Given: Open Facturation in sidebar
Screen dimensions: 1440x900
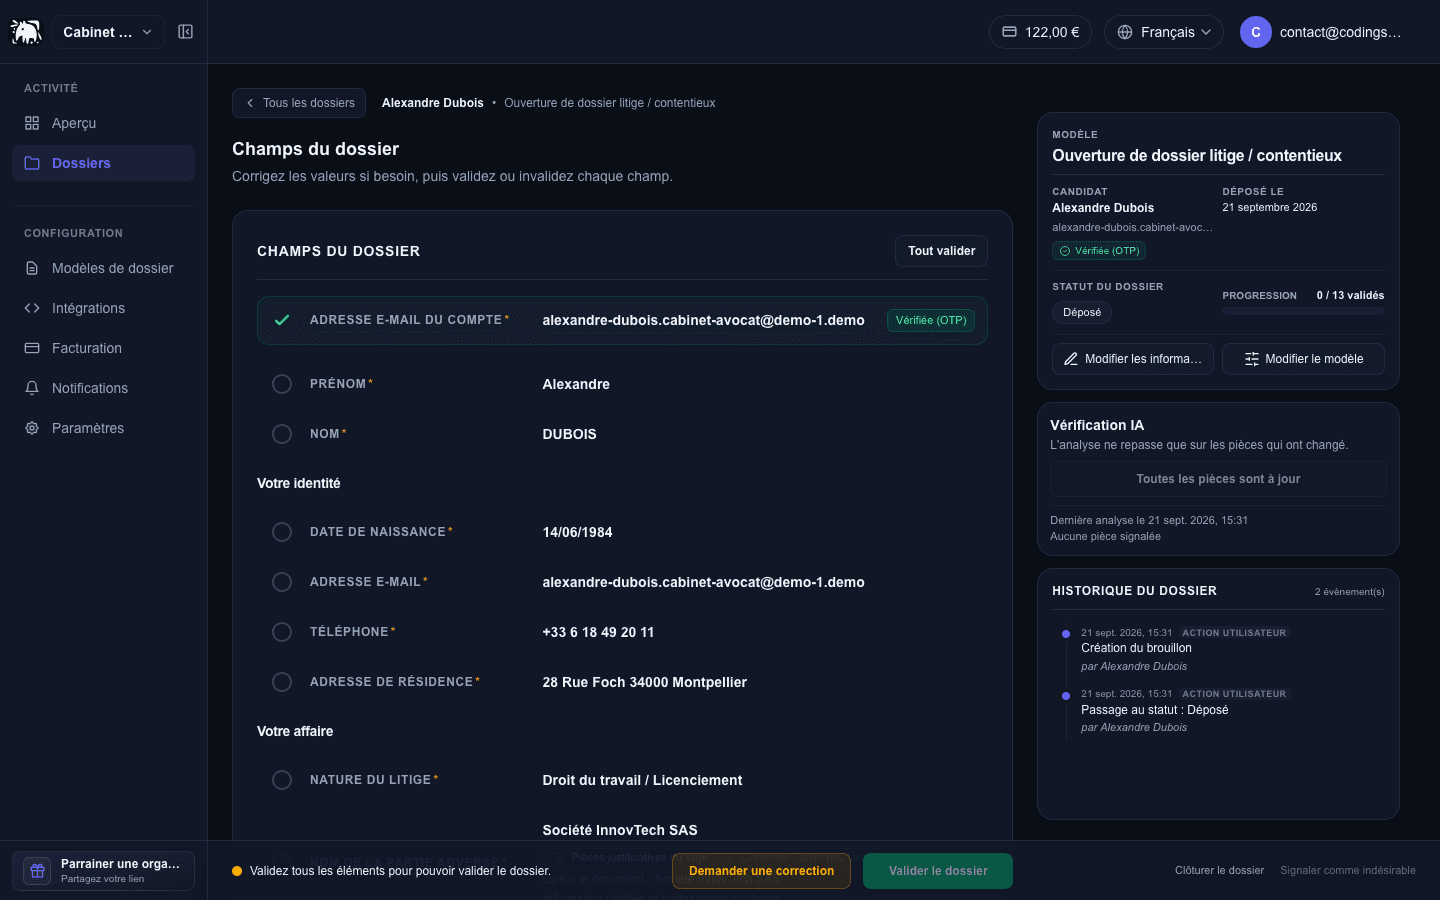Looking at the screenshot, I should click(x=103, y=348).
